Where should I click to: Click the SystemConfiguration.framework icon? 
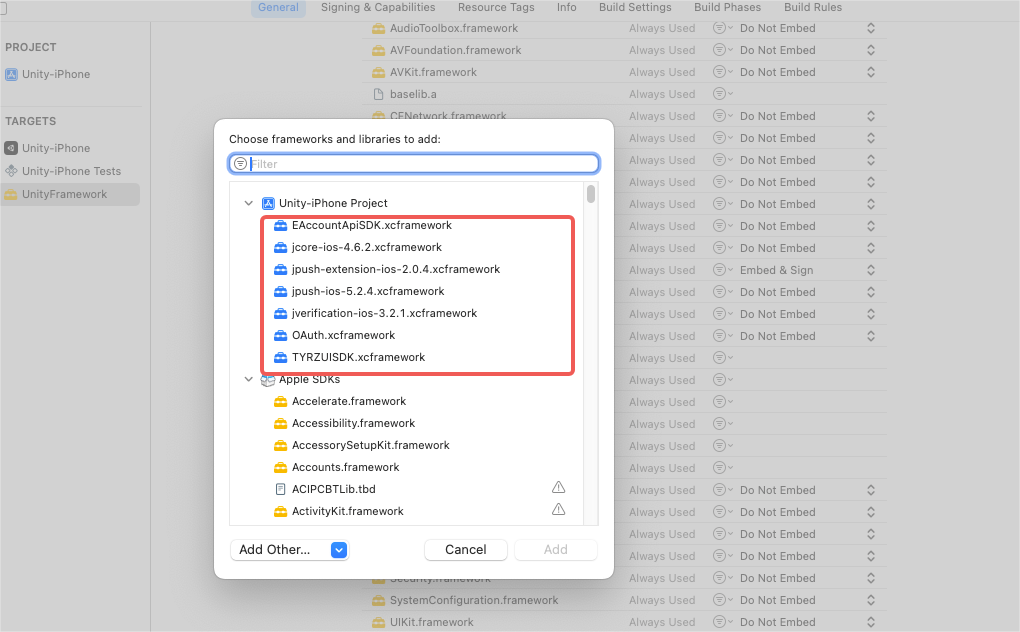379,600
